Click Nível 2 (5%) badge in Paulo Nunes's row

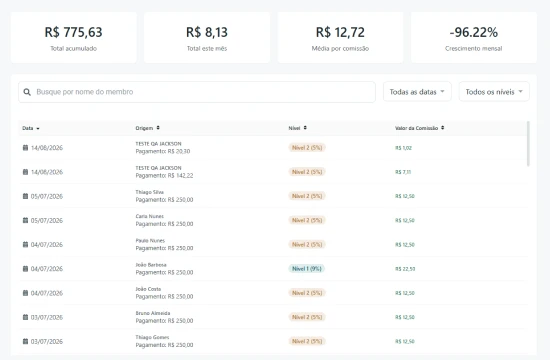click(x=307, y=245)
